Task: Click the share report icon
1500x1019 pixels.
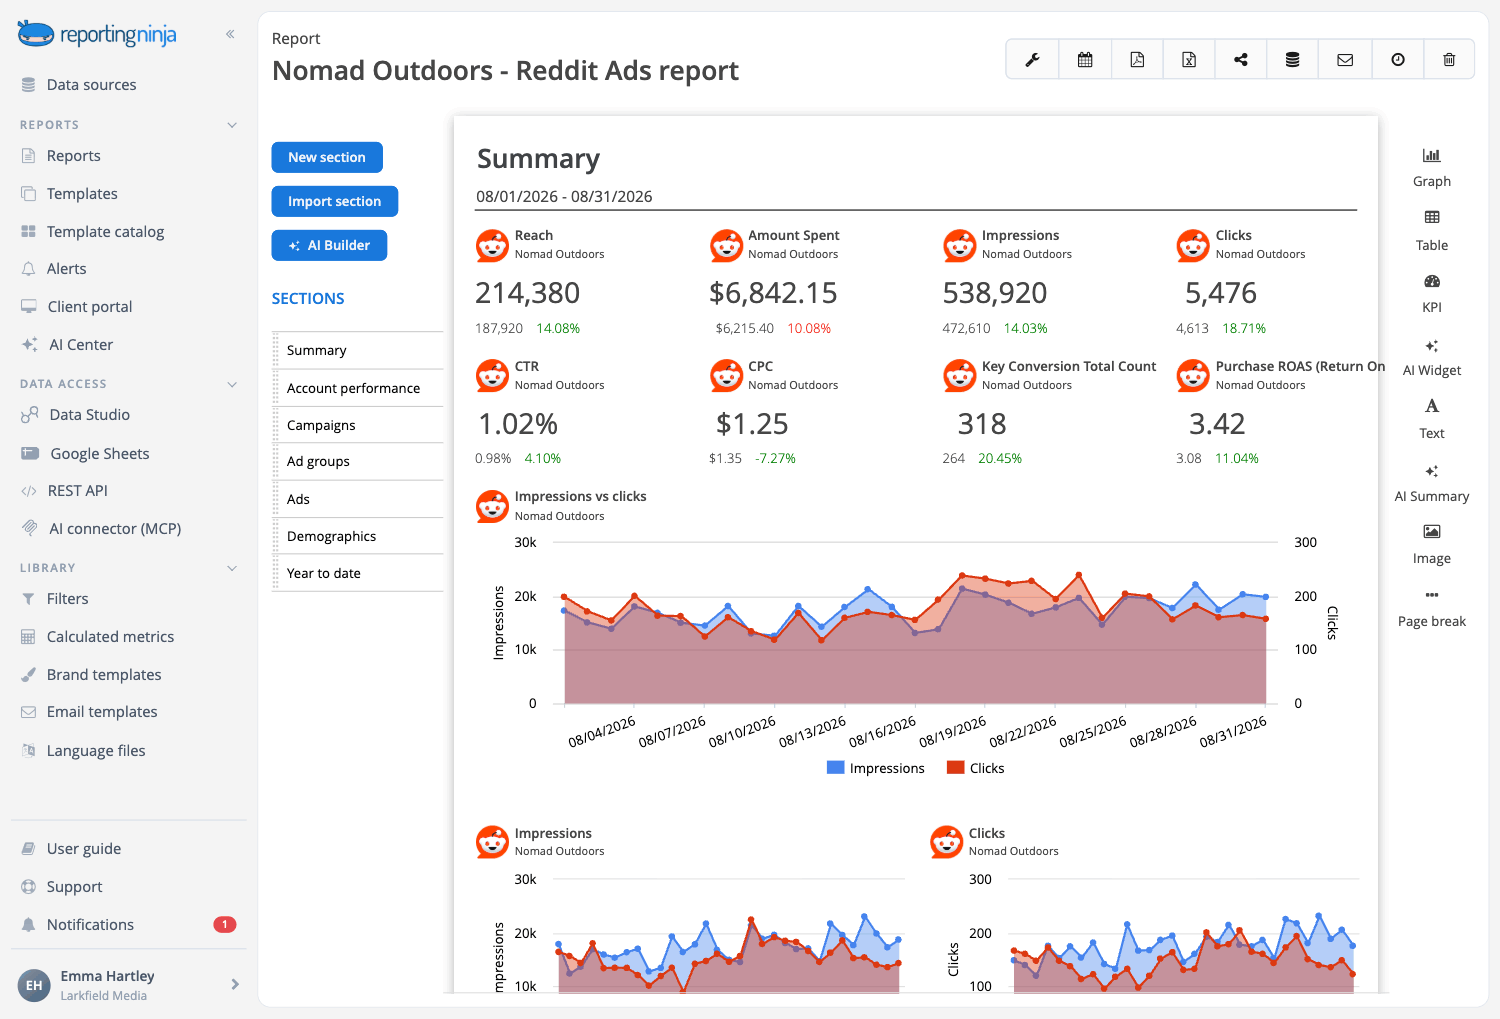Action: pos(1241,60)
